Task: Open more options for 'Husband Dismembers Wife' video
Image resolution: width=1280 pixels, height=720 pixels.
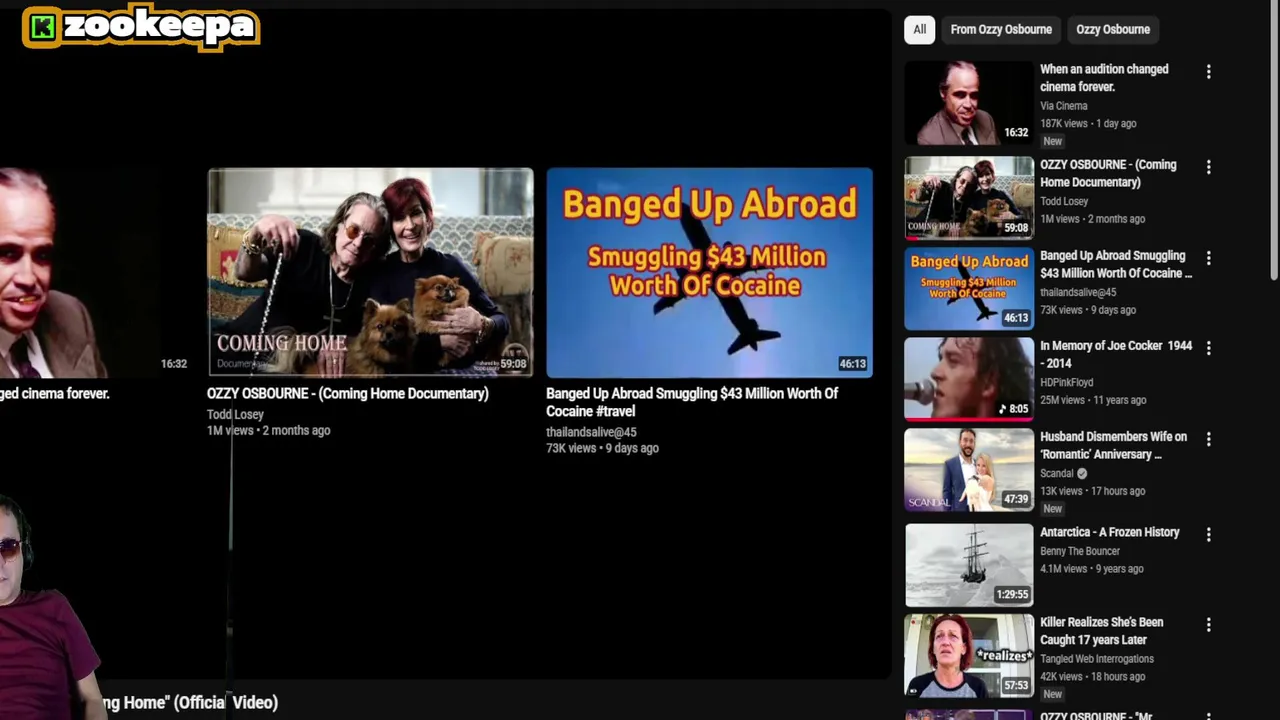Action: tap(1208, 439)
